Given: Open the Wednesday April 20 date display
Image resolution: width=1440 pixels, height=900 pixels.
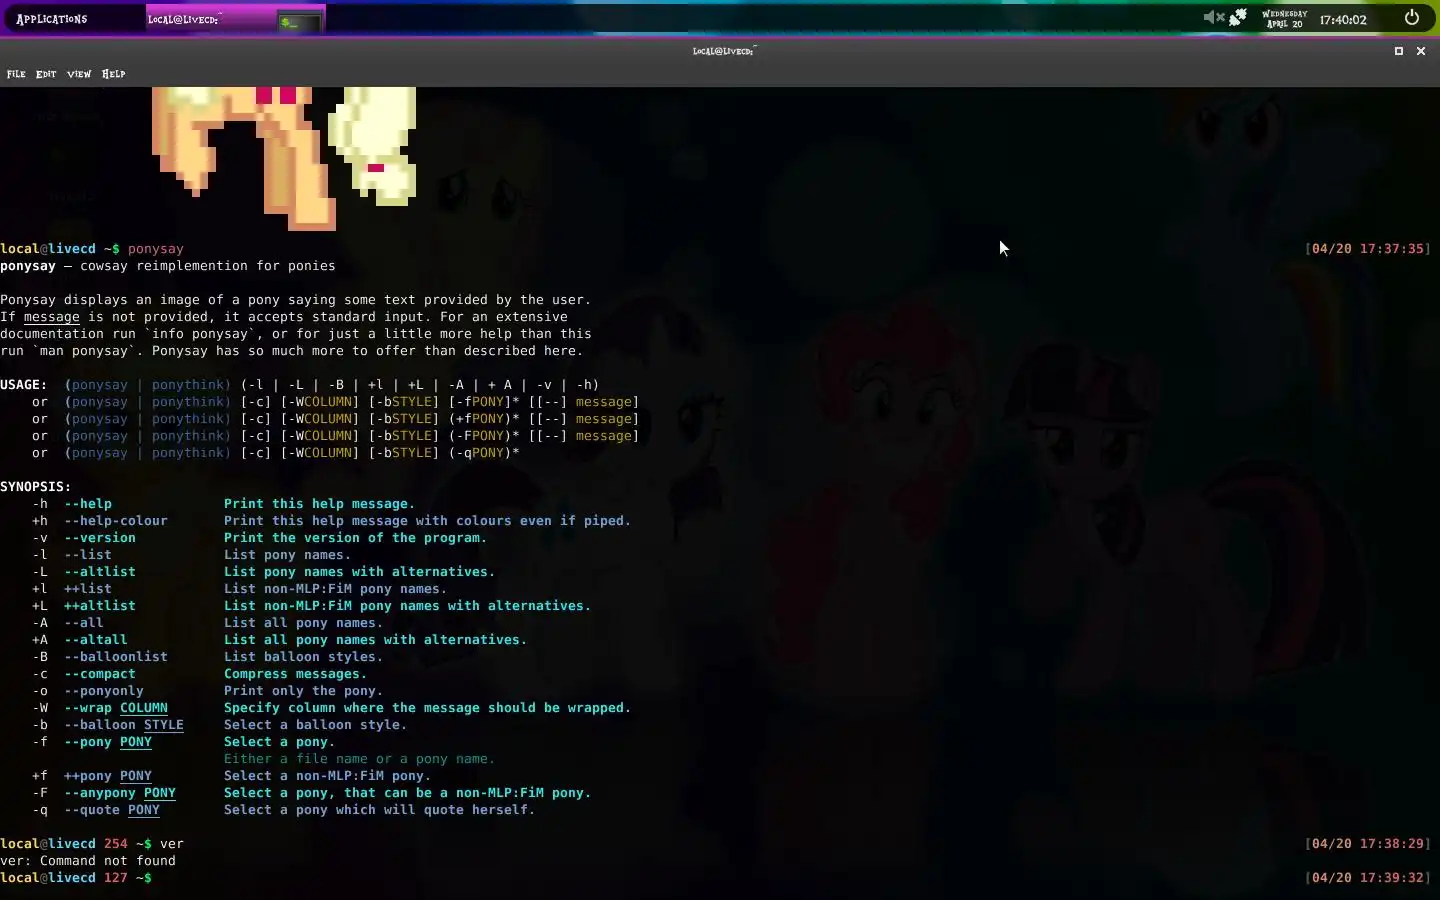Looking at the screenshot, I should (x=1285, y=19).
